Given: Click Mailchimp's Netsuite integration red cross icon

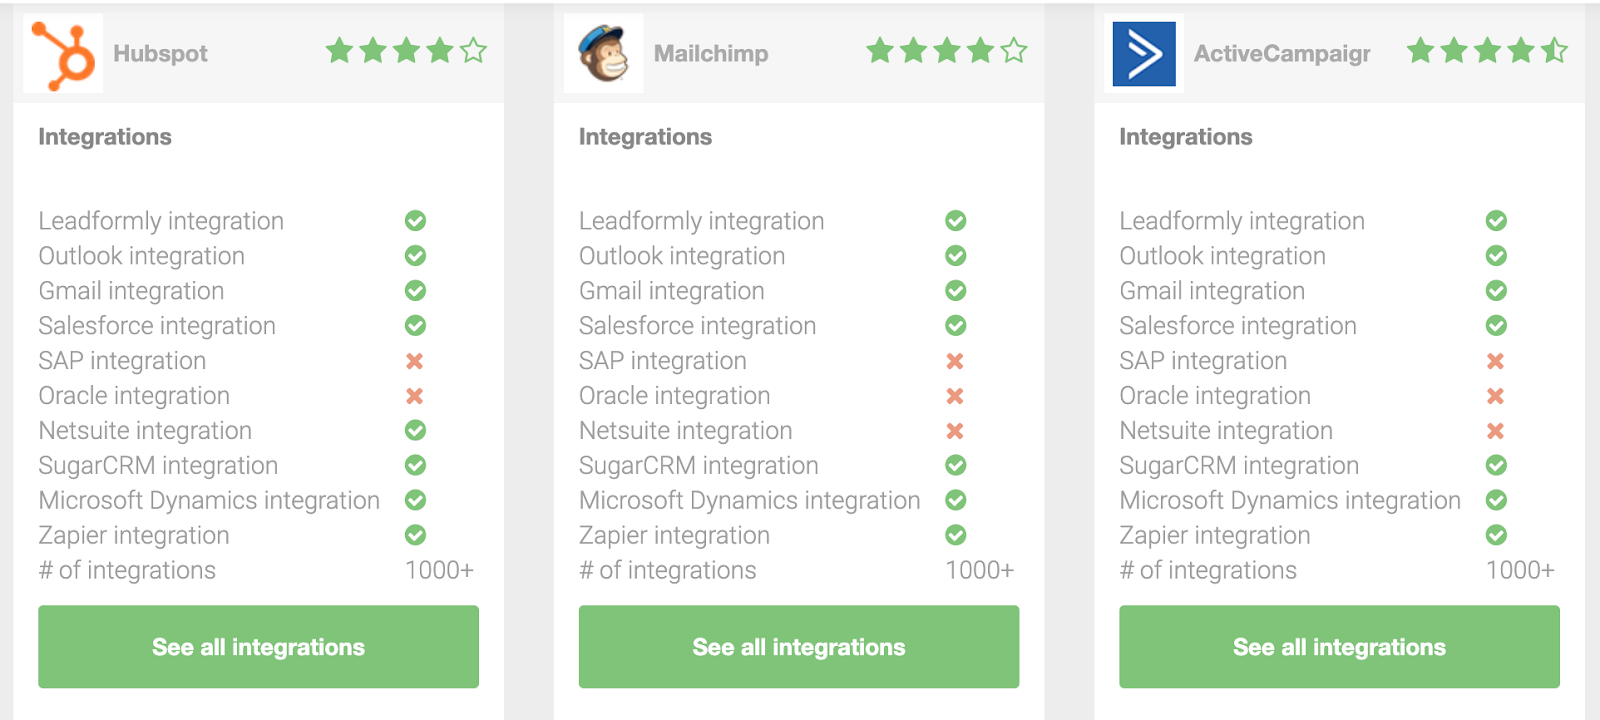Looking at the screenshot, I should point(955,431).
